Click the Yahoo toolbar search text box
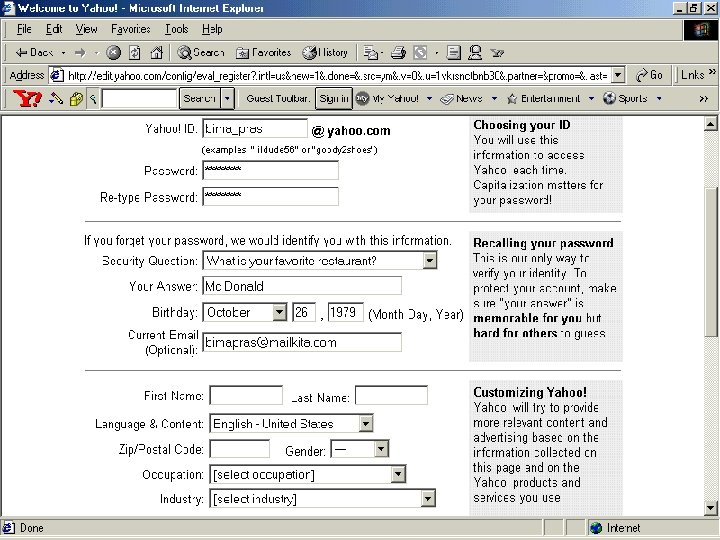The height and width of the screenshot is (540, 720). click(139, 98)
